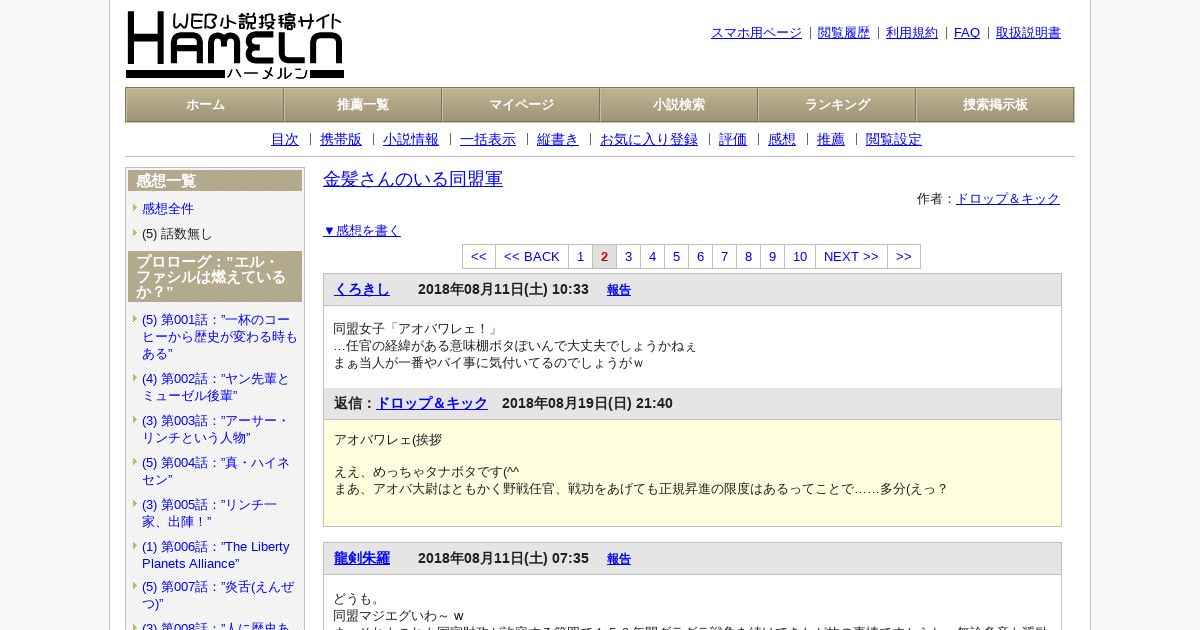Open 一括表示 sub-menu link

pos(488,139)
